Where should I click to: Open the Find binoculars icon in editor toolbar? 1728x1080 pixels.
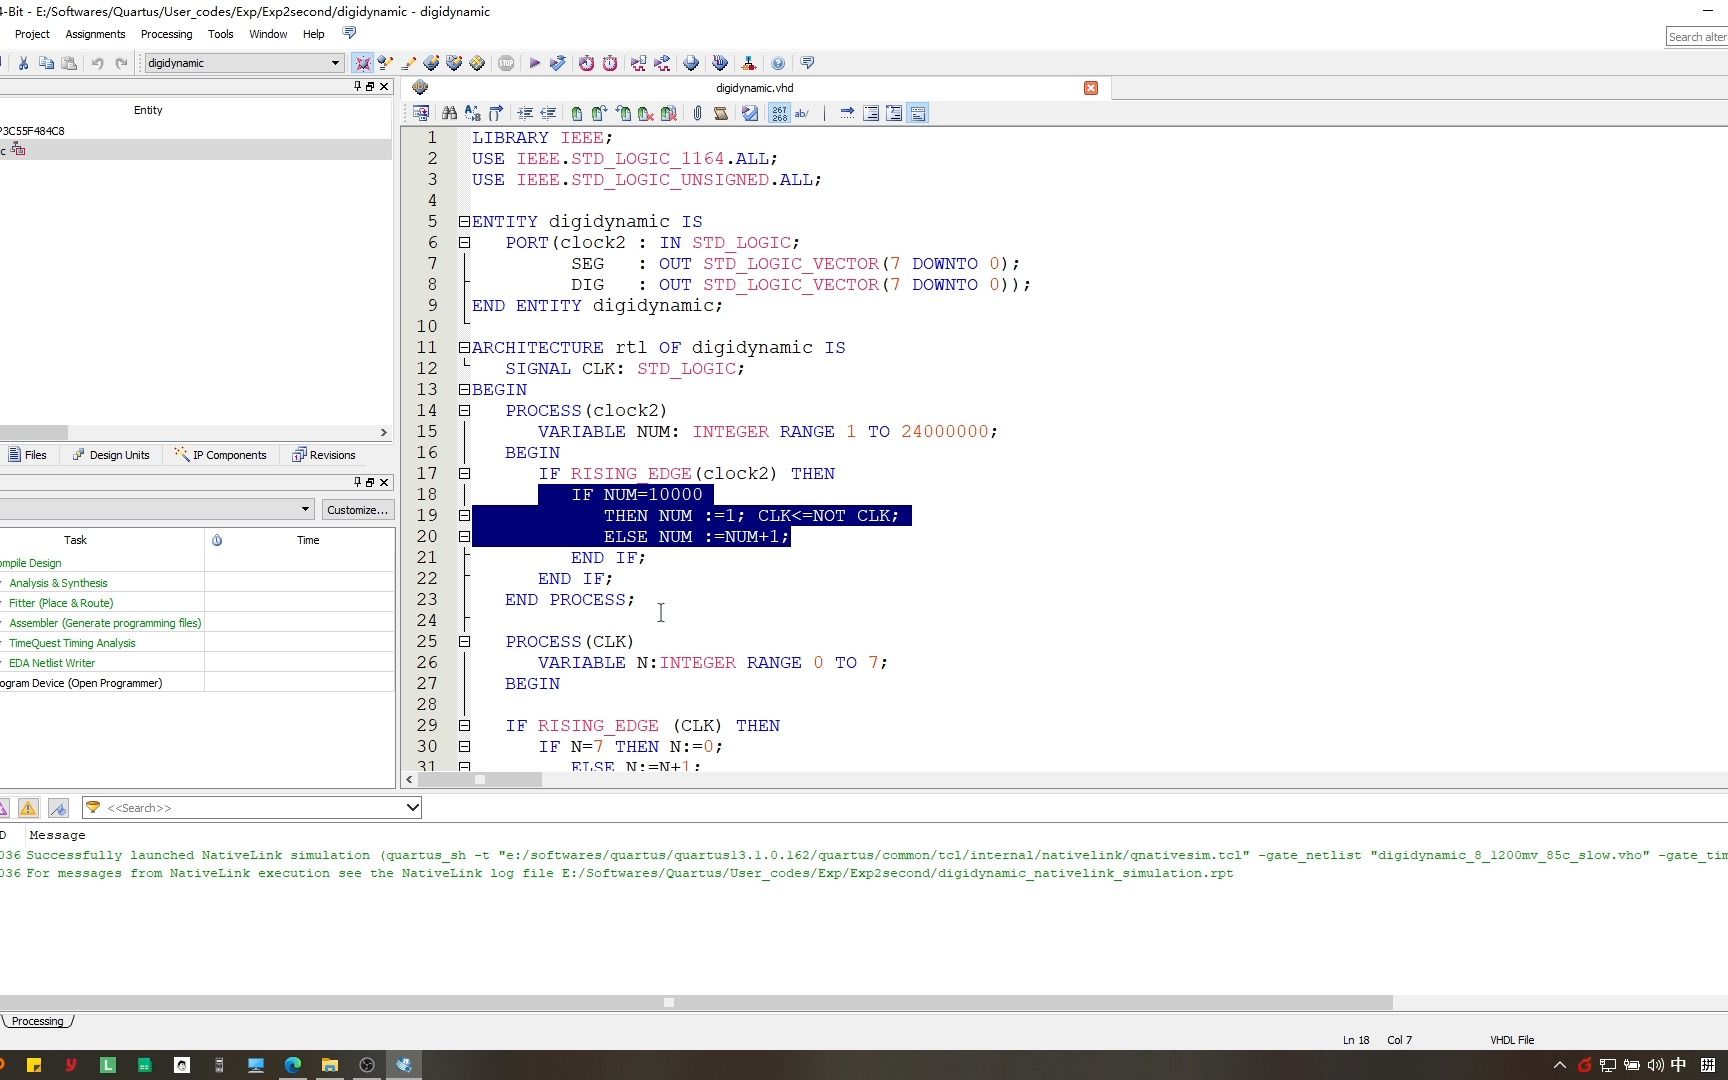click(x=449, y=114)
